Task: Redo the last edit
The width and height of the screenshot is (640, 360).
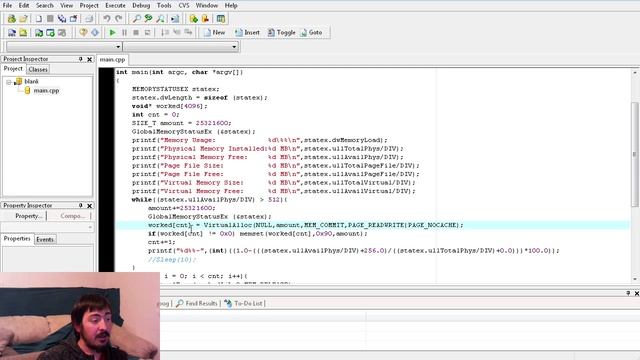Action: 118,19
